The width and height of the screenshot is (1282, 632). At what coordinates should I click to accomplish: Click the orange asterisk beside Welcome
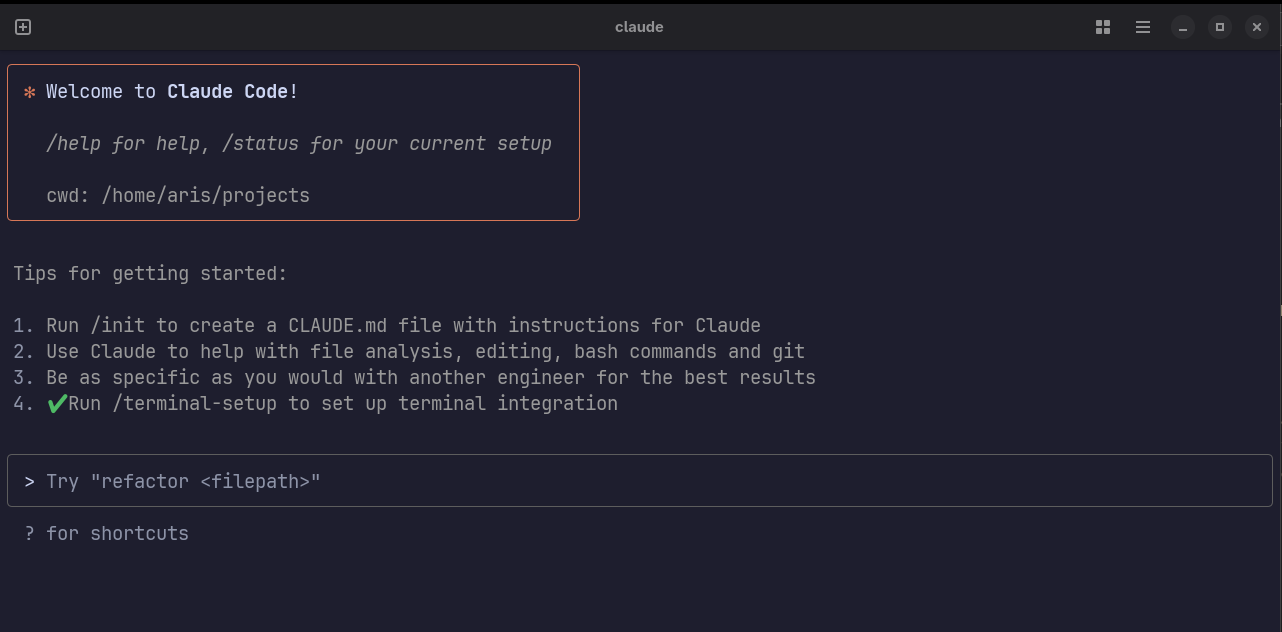click(x=30, y=92)
